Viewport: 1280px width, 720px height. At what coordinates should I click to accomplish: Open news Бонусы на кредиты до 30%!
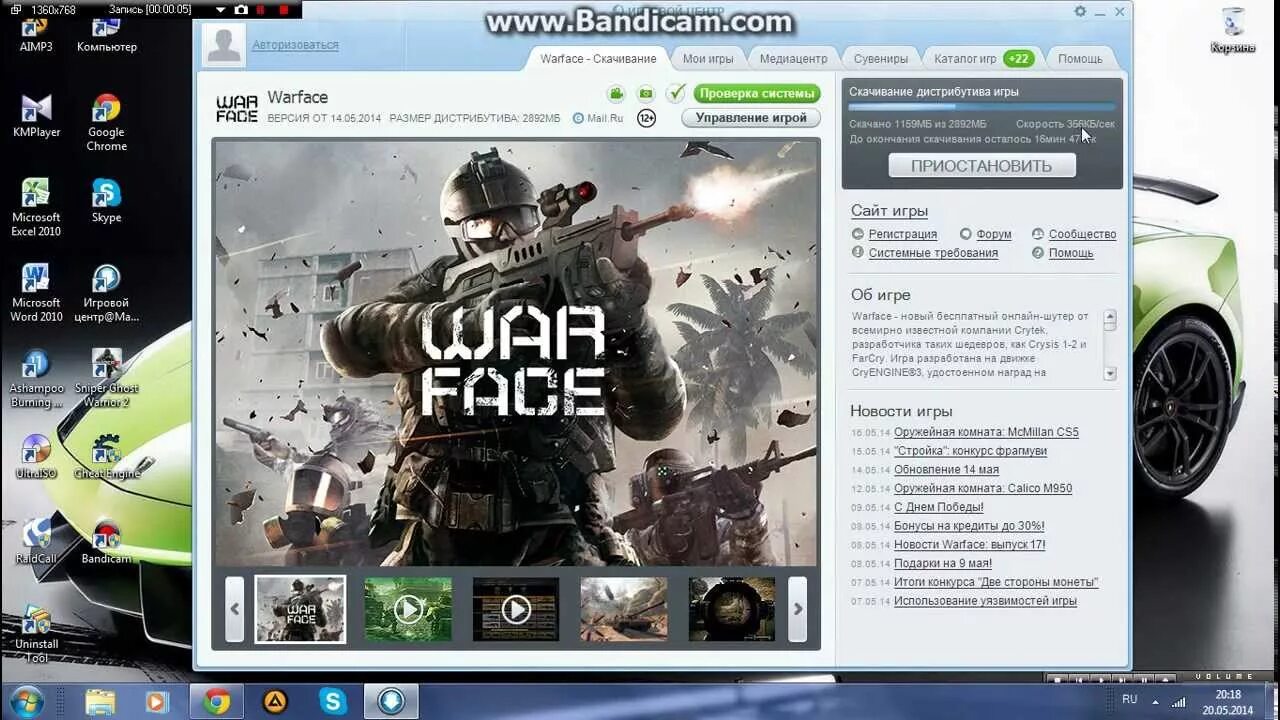969,526
